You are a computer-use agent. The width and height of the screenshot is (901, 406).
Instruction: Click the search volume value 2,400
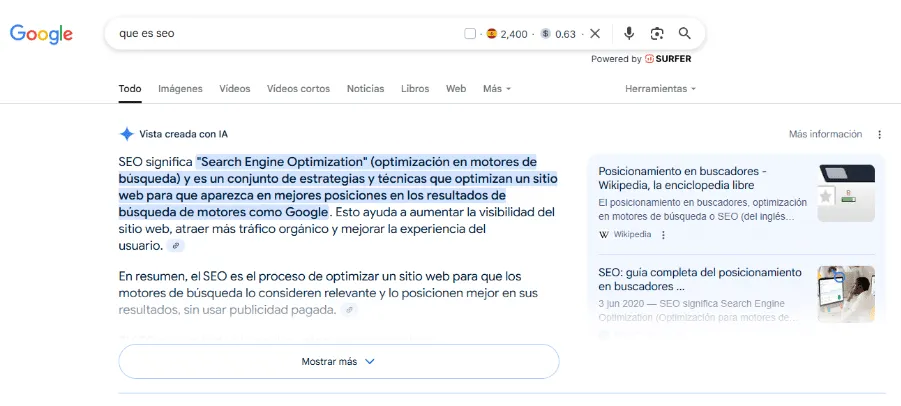click(514, 34)
